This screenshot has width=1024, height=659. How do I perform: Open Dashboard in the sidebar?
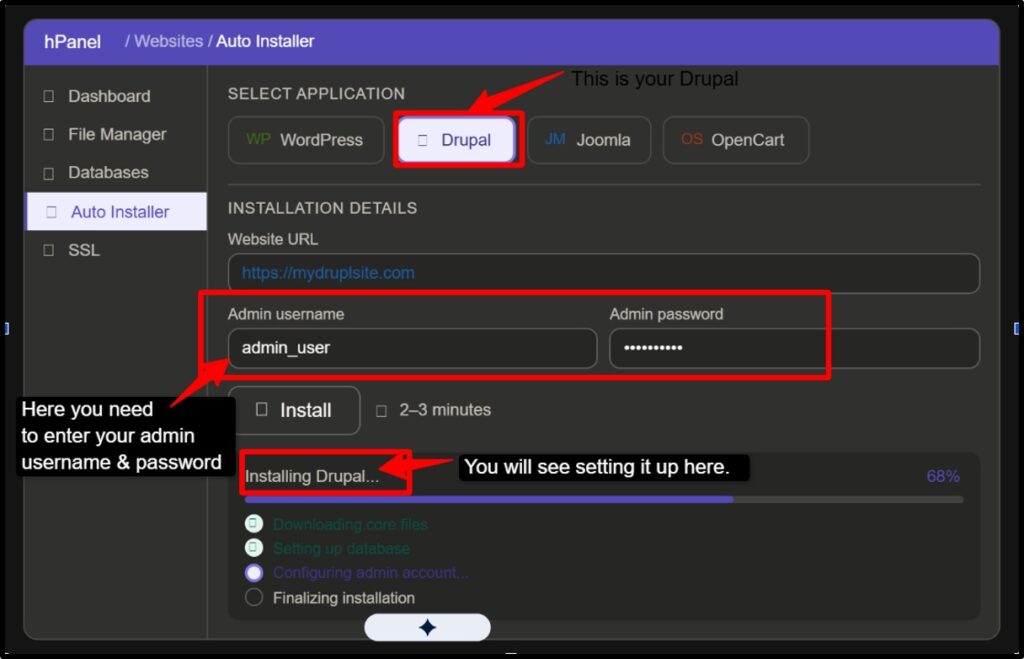click(x=110, y=96)
